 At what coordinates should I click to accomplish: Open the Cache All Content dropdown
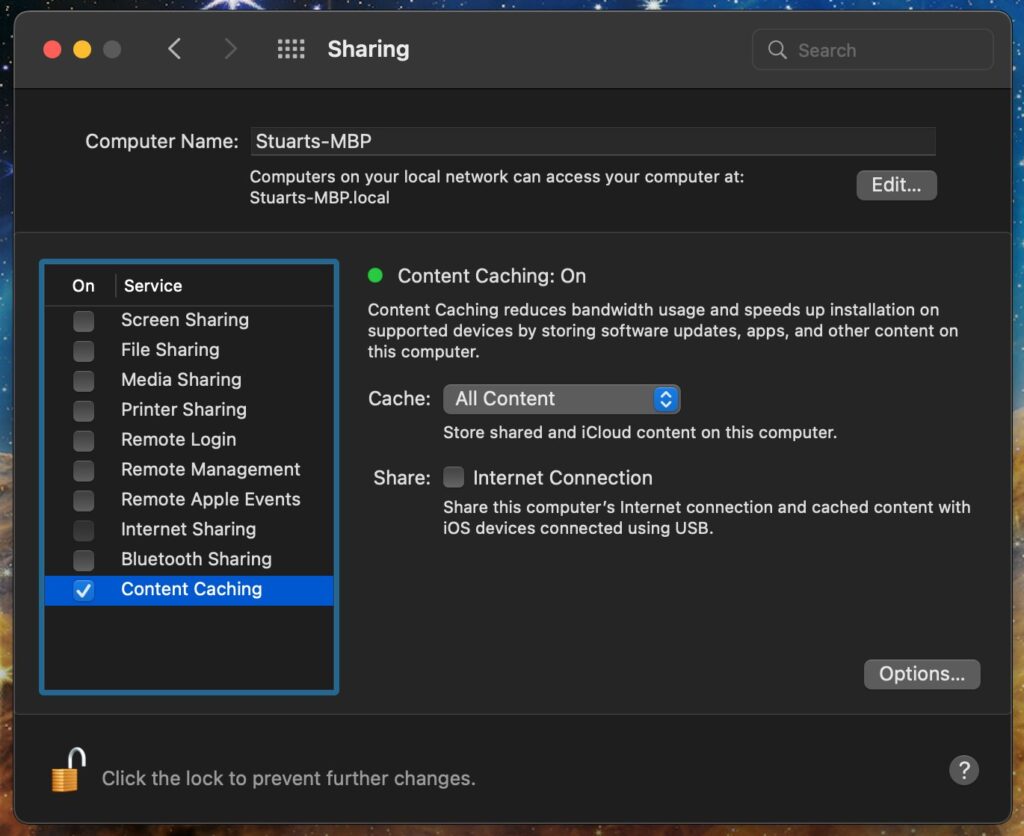[x=562, y=399]
